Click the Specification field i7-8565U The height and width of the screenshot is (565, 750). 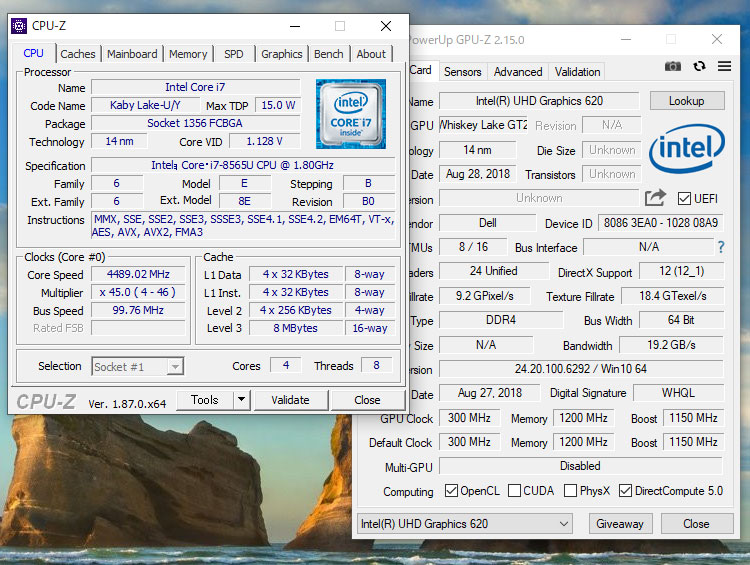click(243, 165)
